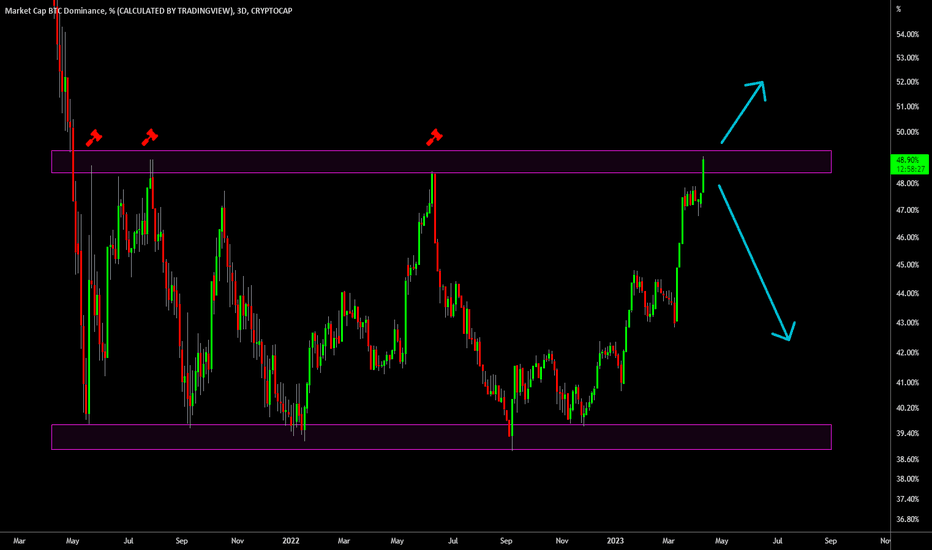The height and width of the screenshot is (550, 932).
Task: Select the red hammer icon above the August 2021 peak
Action: click(149, 137)
